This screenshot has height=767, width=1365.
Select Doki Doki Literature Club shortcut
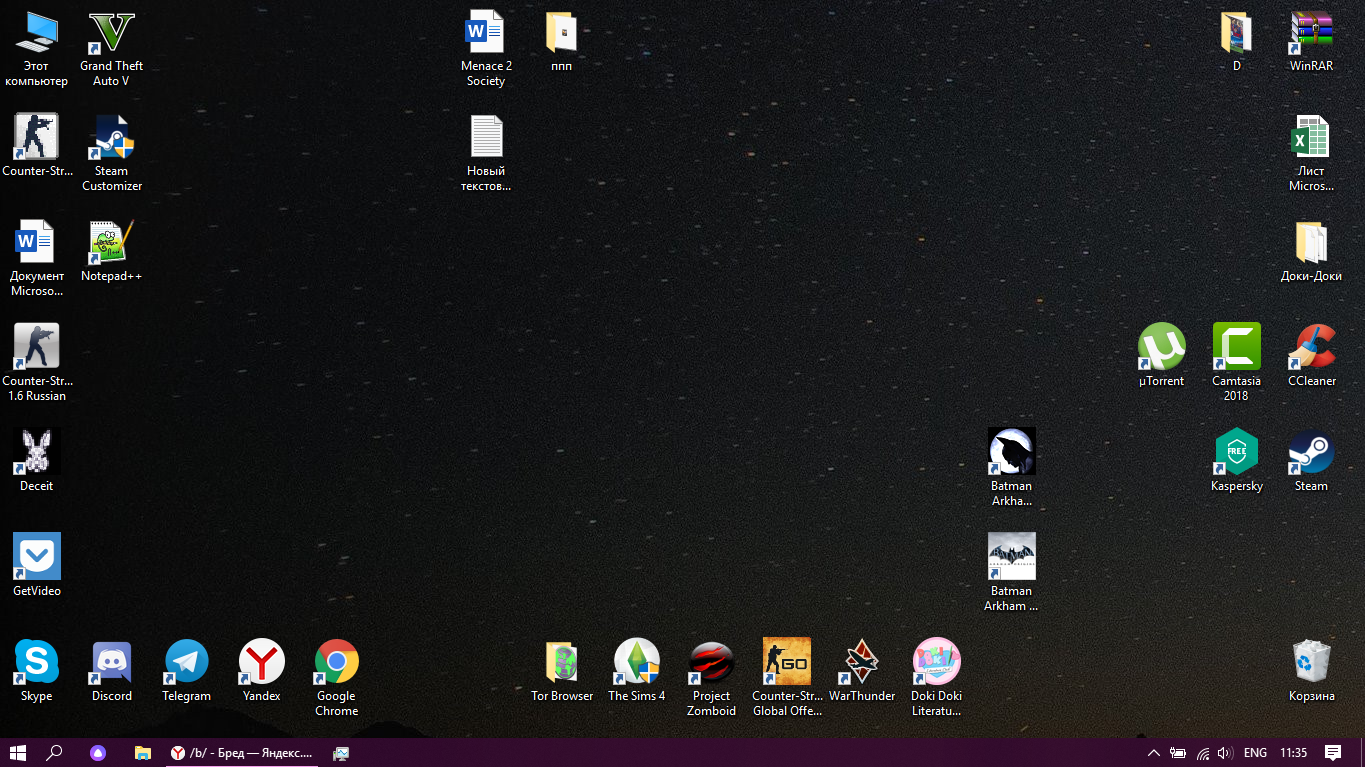pos(936,678)
